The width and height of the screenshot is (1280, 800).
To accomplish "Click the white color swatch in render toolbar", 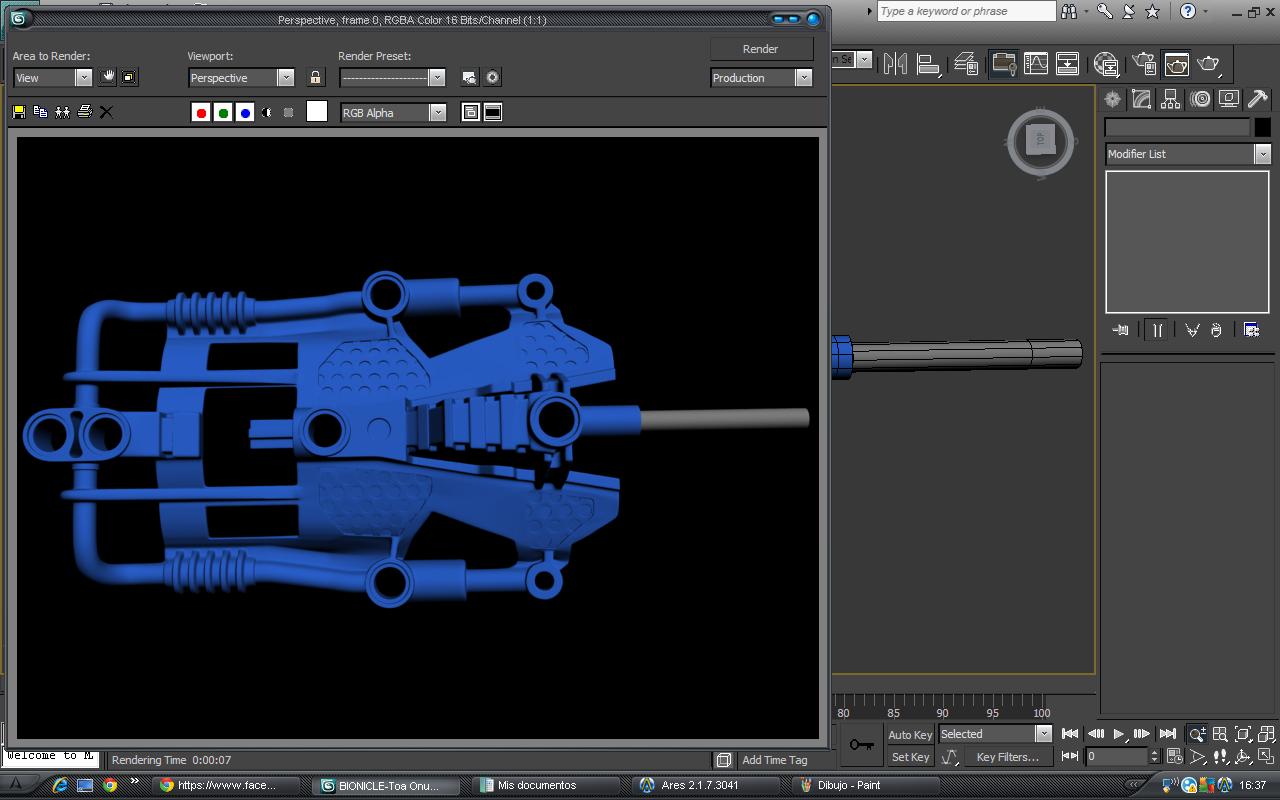I will [x=317, y=112].
